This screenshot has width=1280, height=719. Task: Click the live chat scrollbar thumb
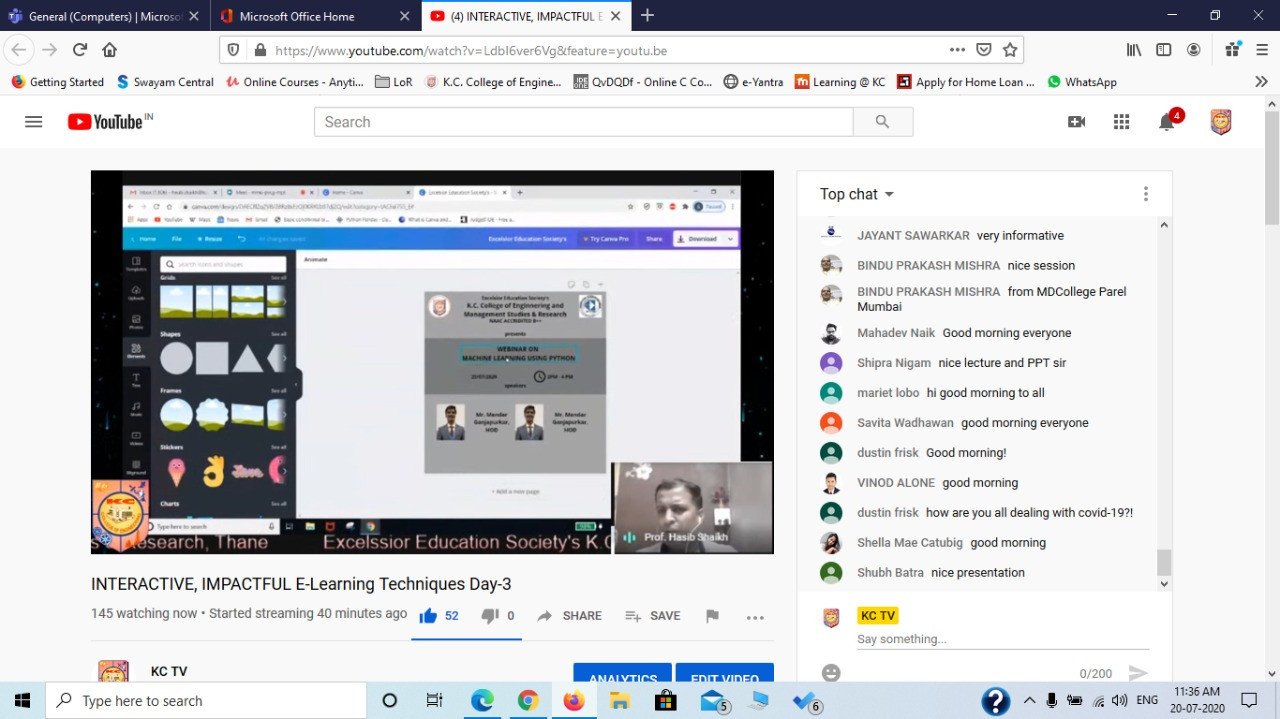pos(1163,562)
